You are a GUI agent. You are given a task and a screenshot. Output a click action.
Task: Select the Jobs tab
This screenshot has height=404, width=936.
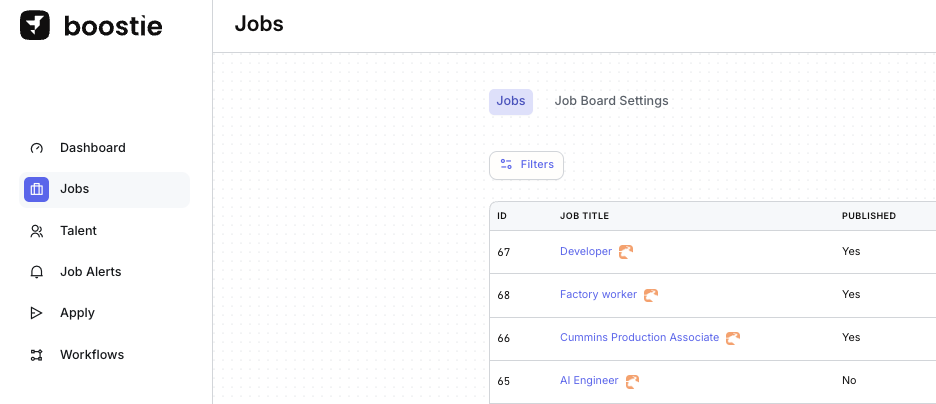pos(511,101)
